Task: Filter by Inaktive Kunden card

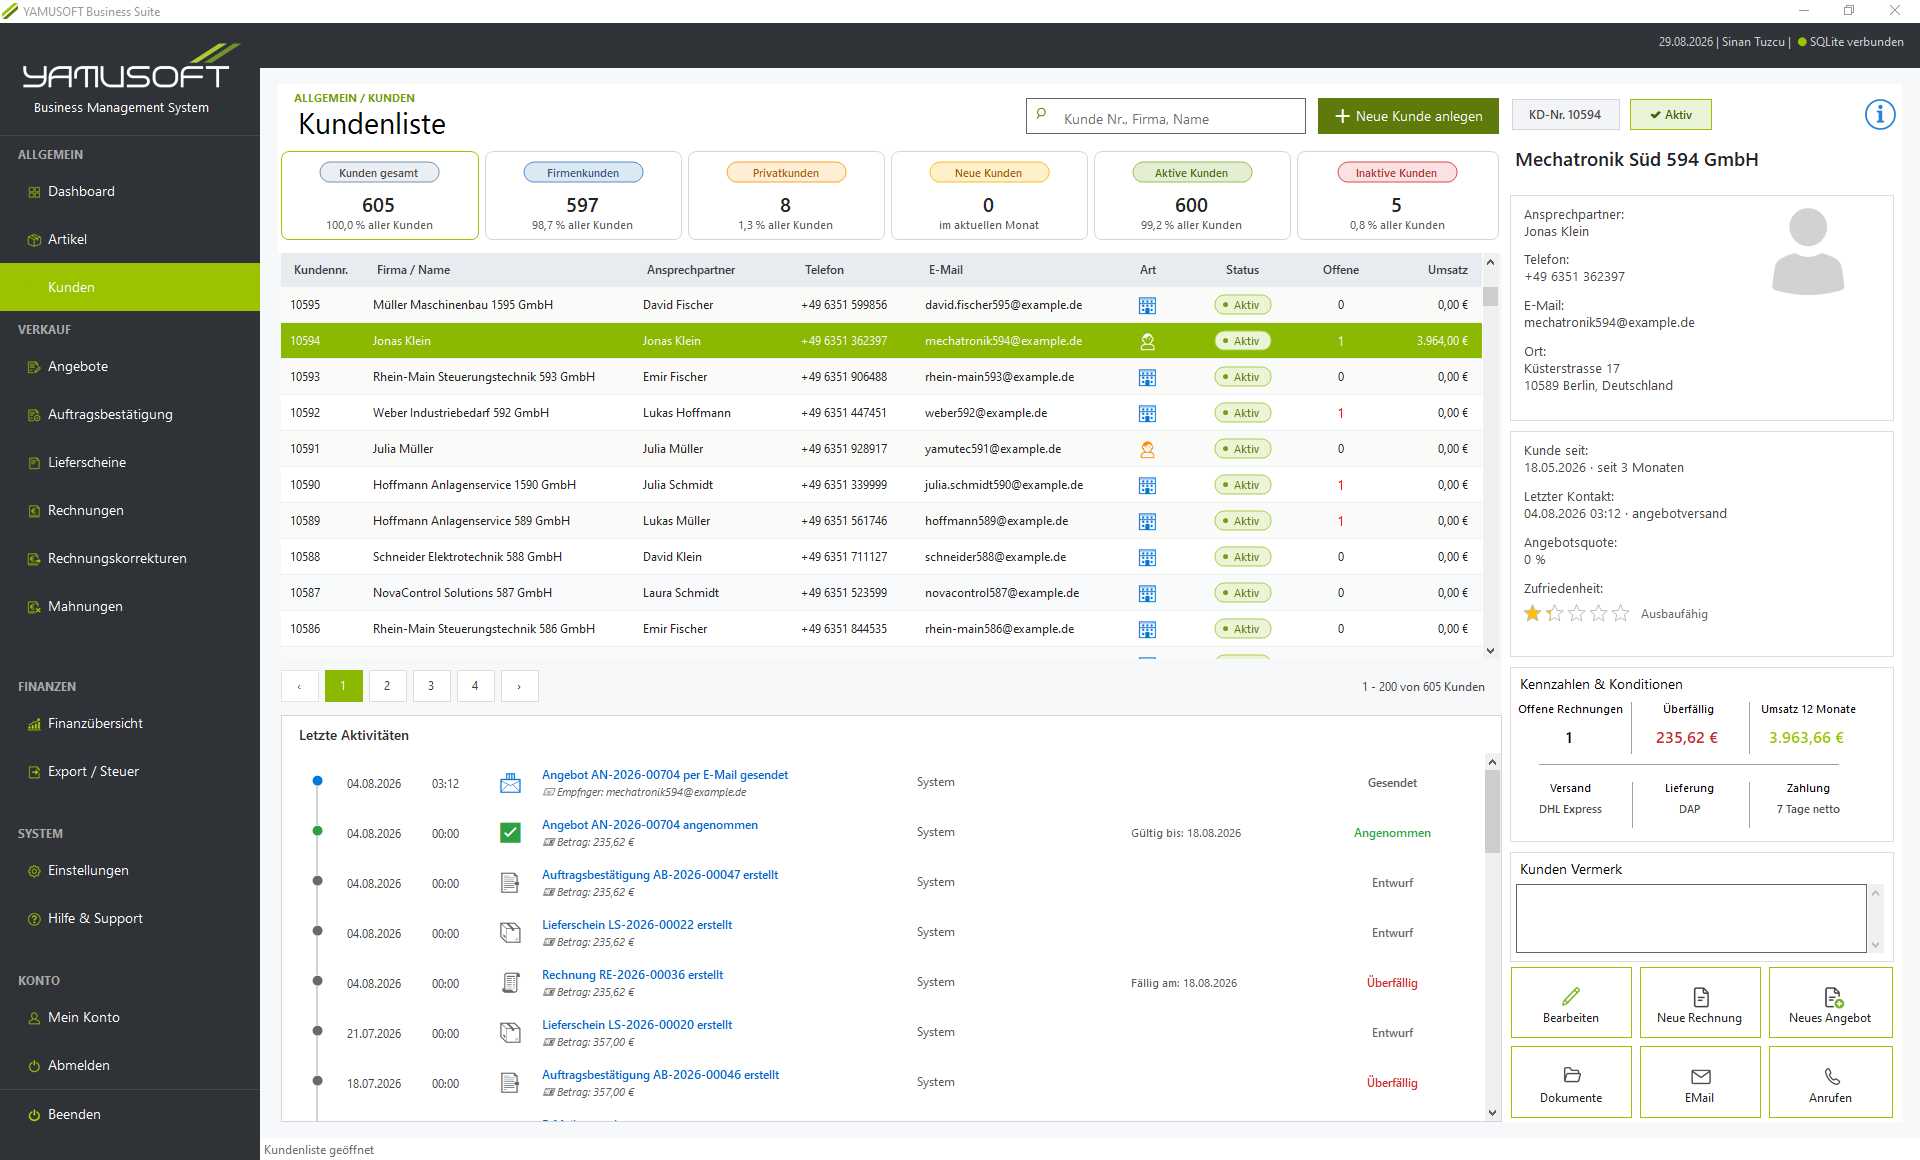Action: click(x=1396, y=195)
